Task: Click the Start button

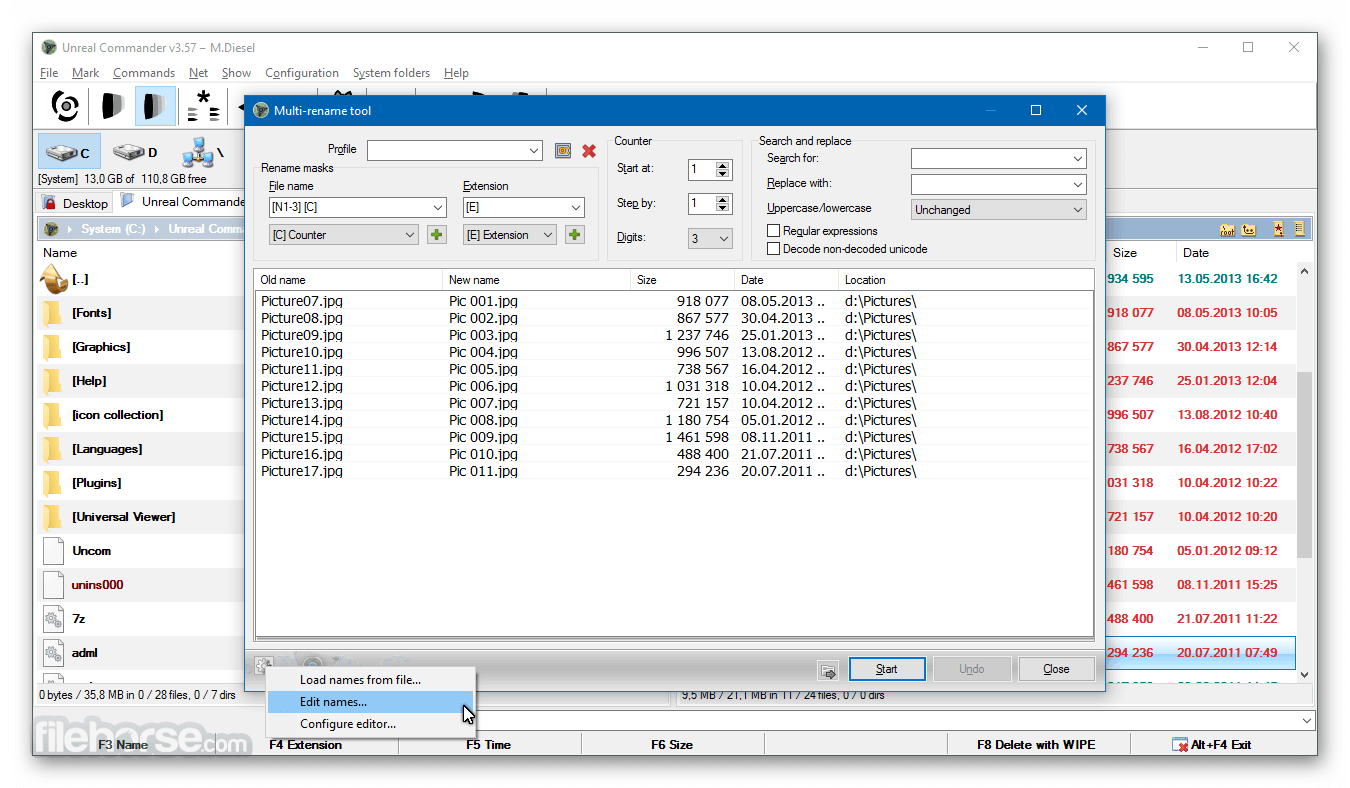Action: [887, 669]
